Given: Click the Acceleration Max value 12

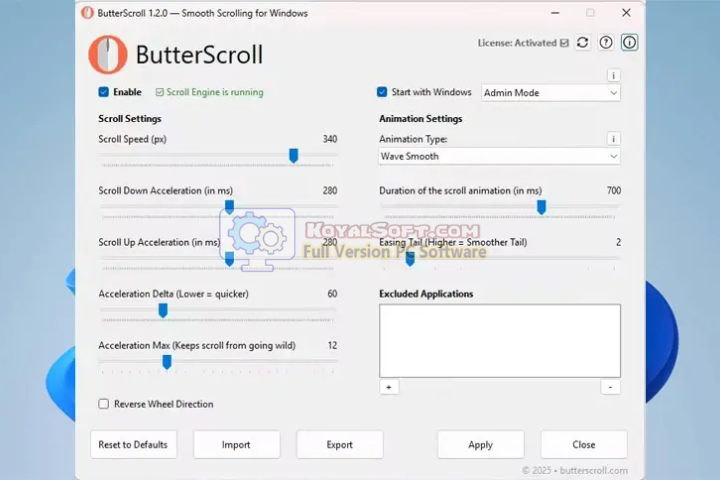Looking at the screenshot, I should pyautogui.click(x=332, y=345).
